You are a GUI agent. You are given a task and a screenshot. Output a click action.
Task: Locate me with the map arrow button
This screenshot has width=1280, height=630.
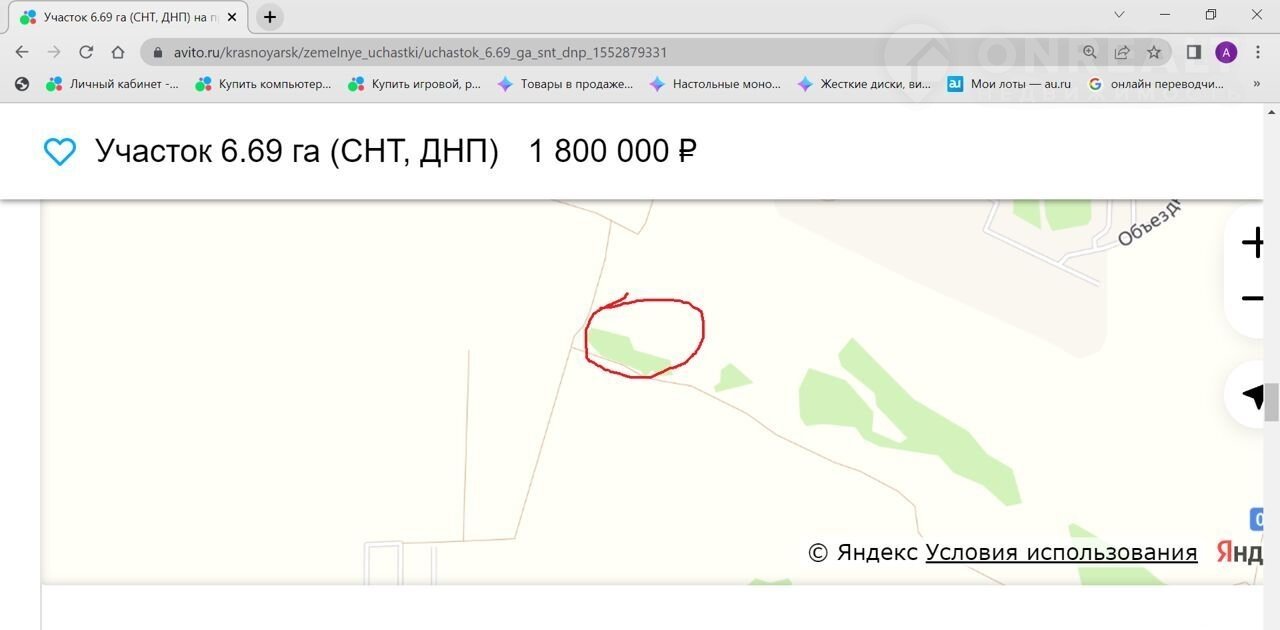coord(1253,395)
